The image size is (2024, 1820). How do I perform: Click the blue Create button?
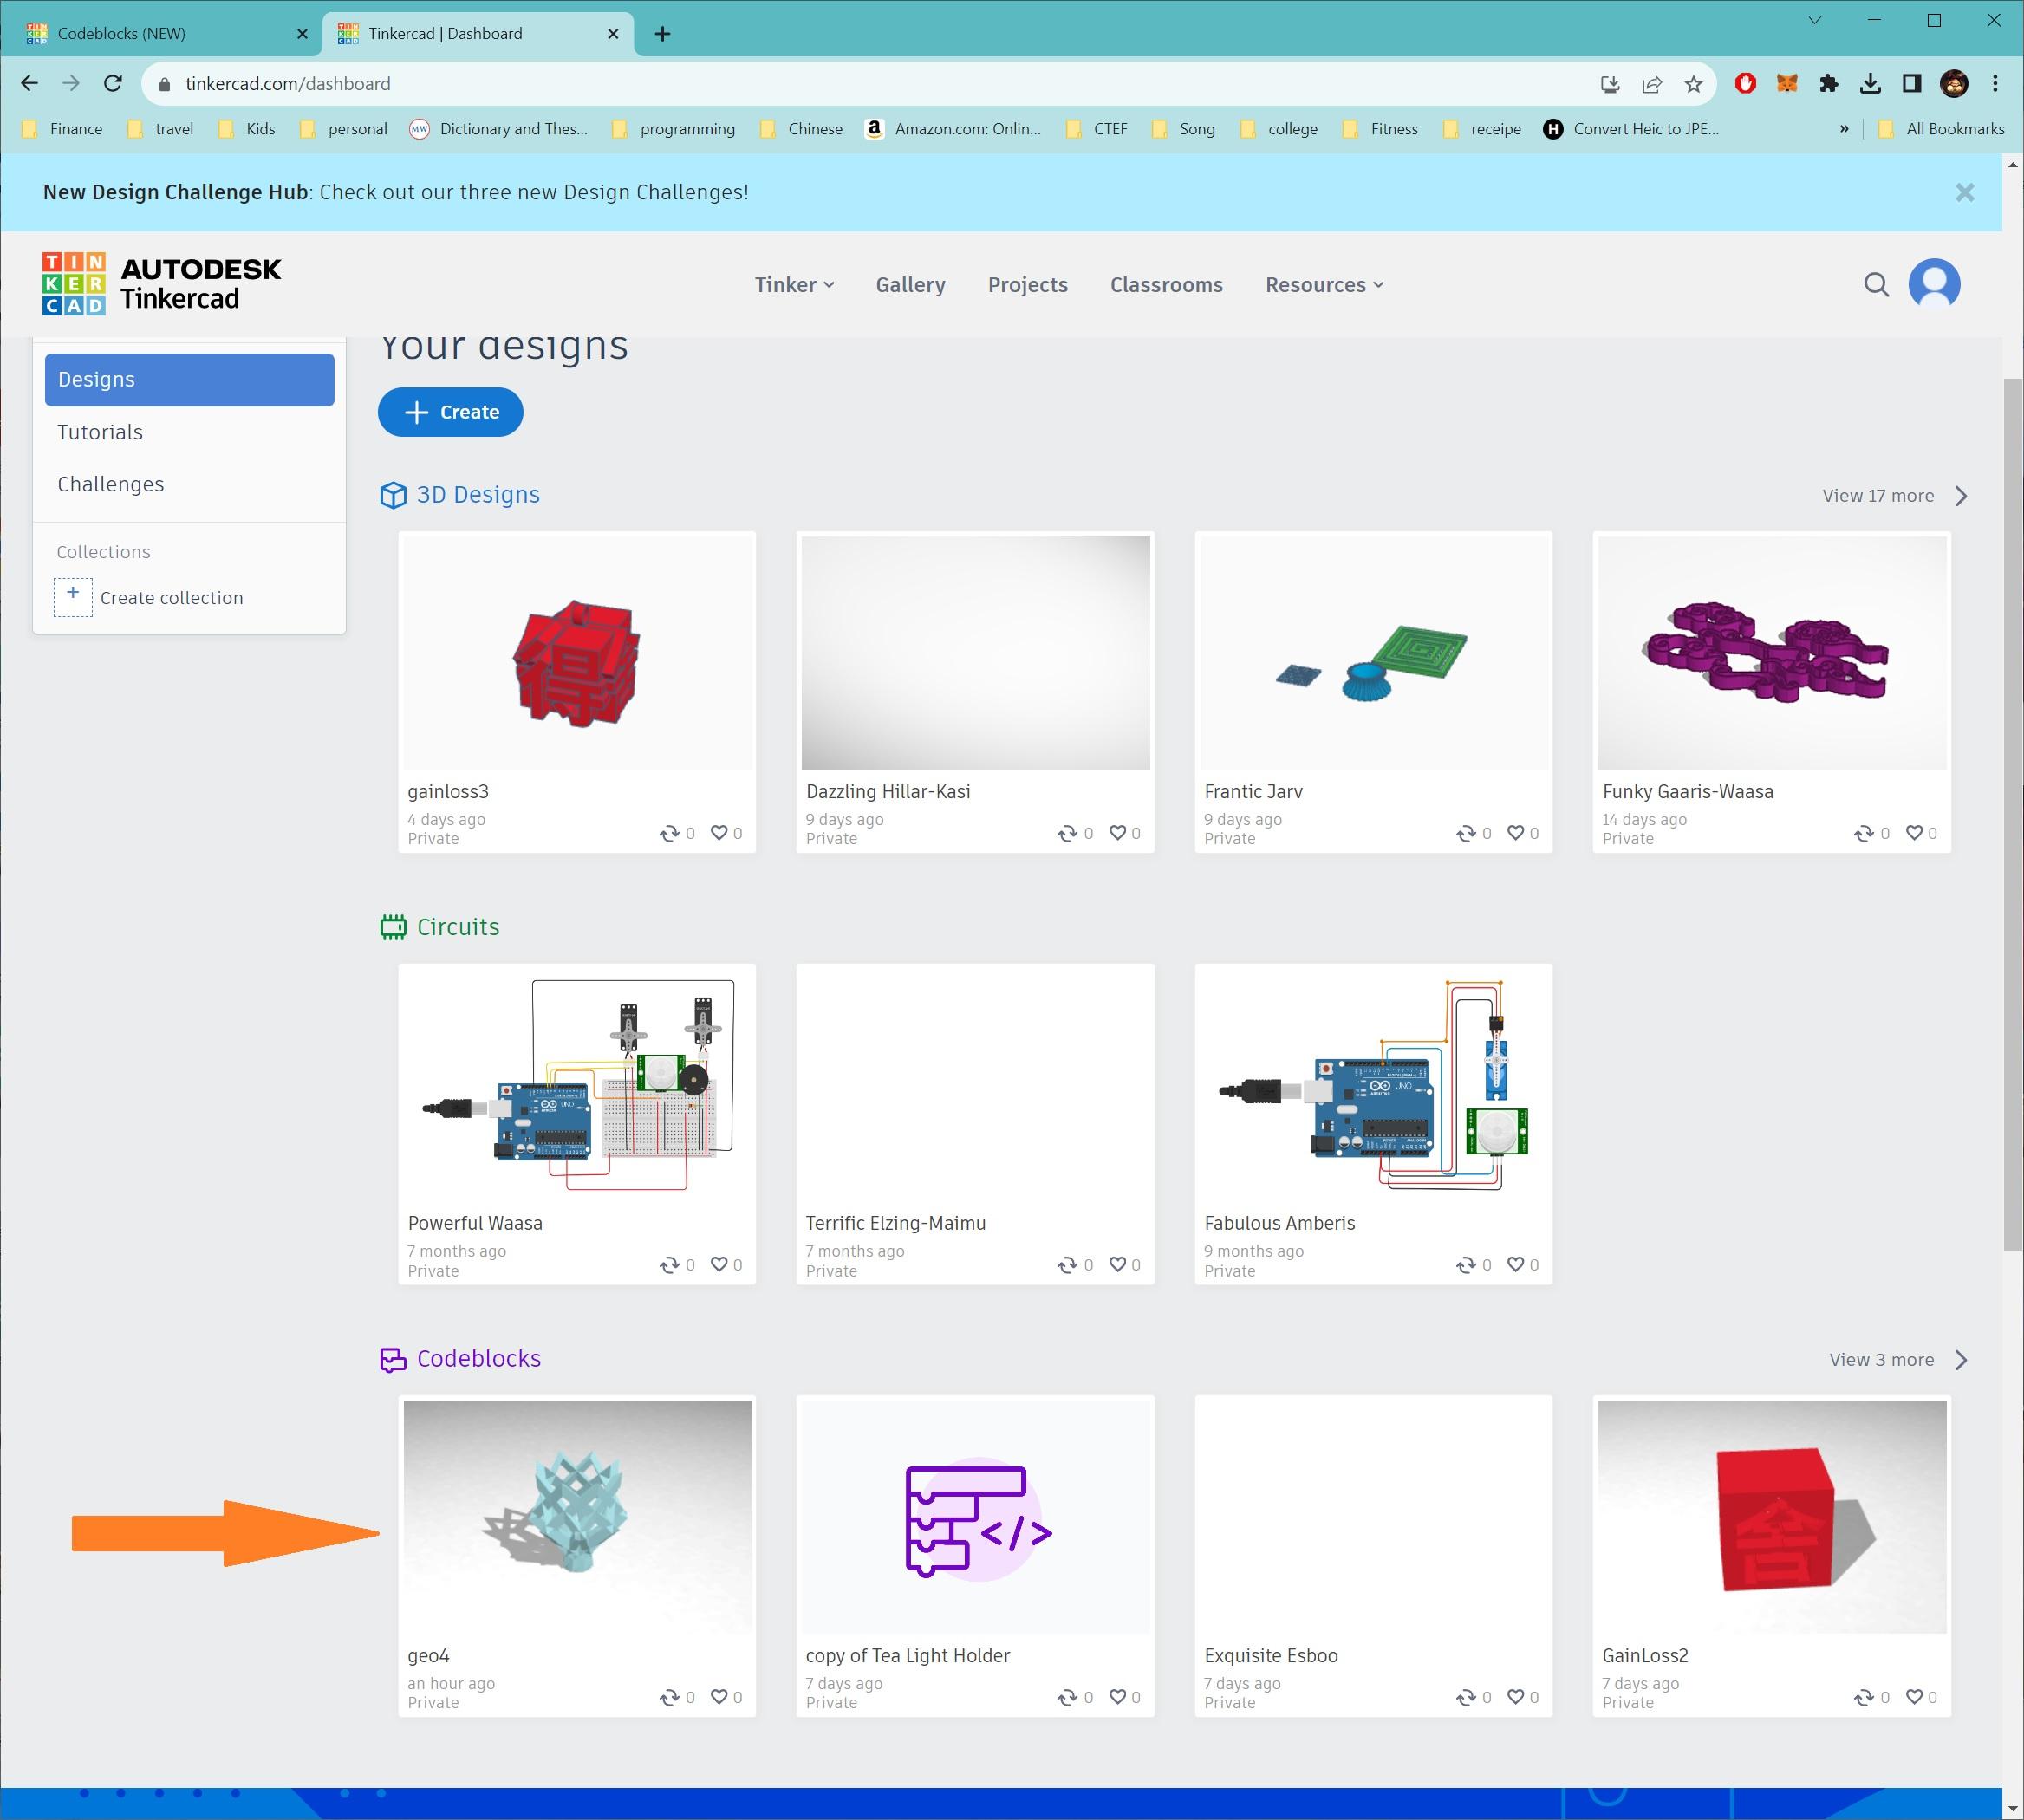[x=450, y=412]
